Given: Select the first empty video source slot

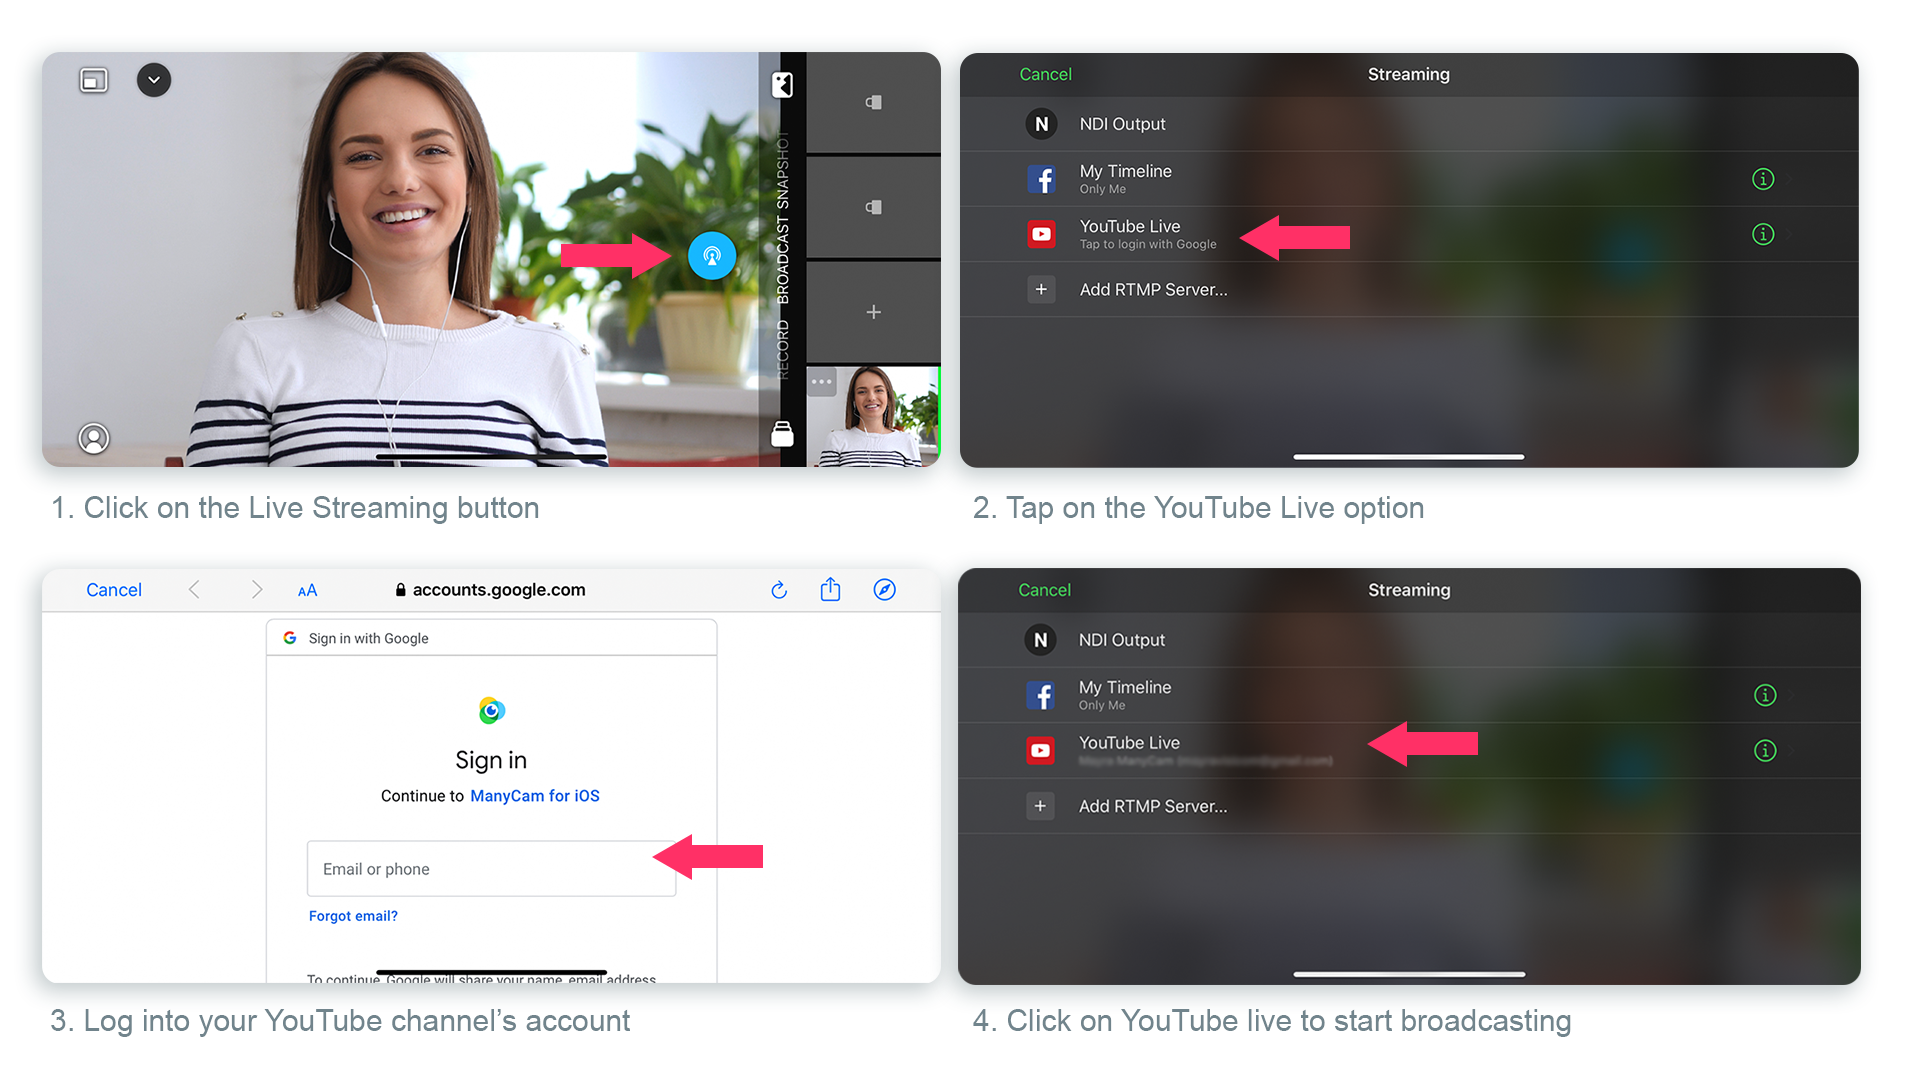Looking at the screenshot, I should (873, 102).
